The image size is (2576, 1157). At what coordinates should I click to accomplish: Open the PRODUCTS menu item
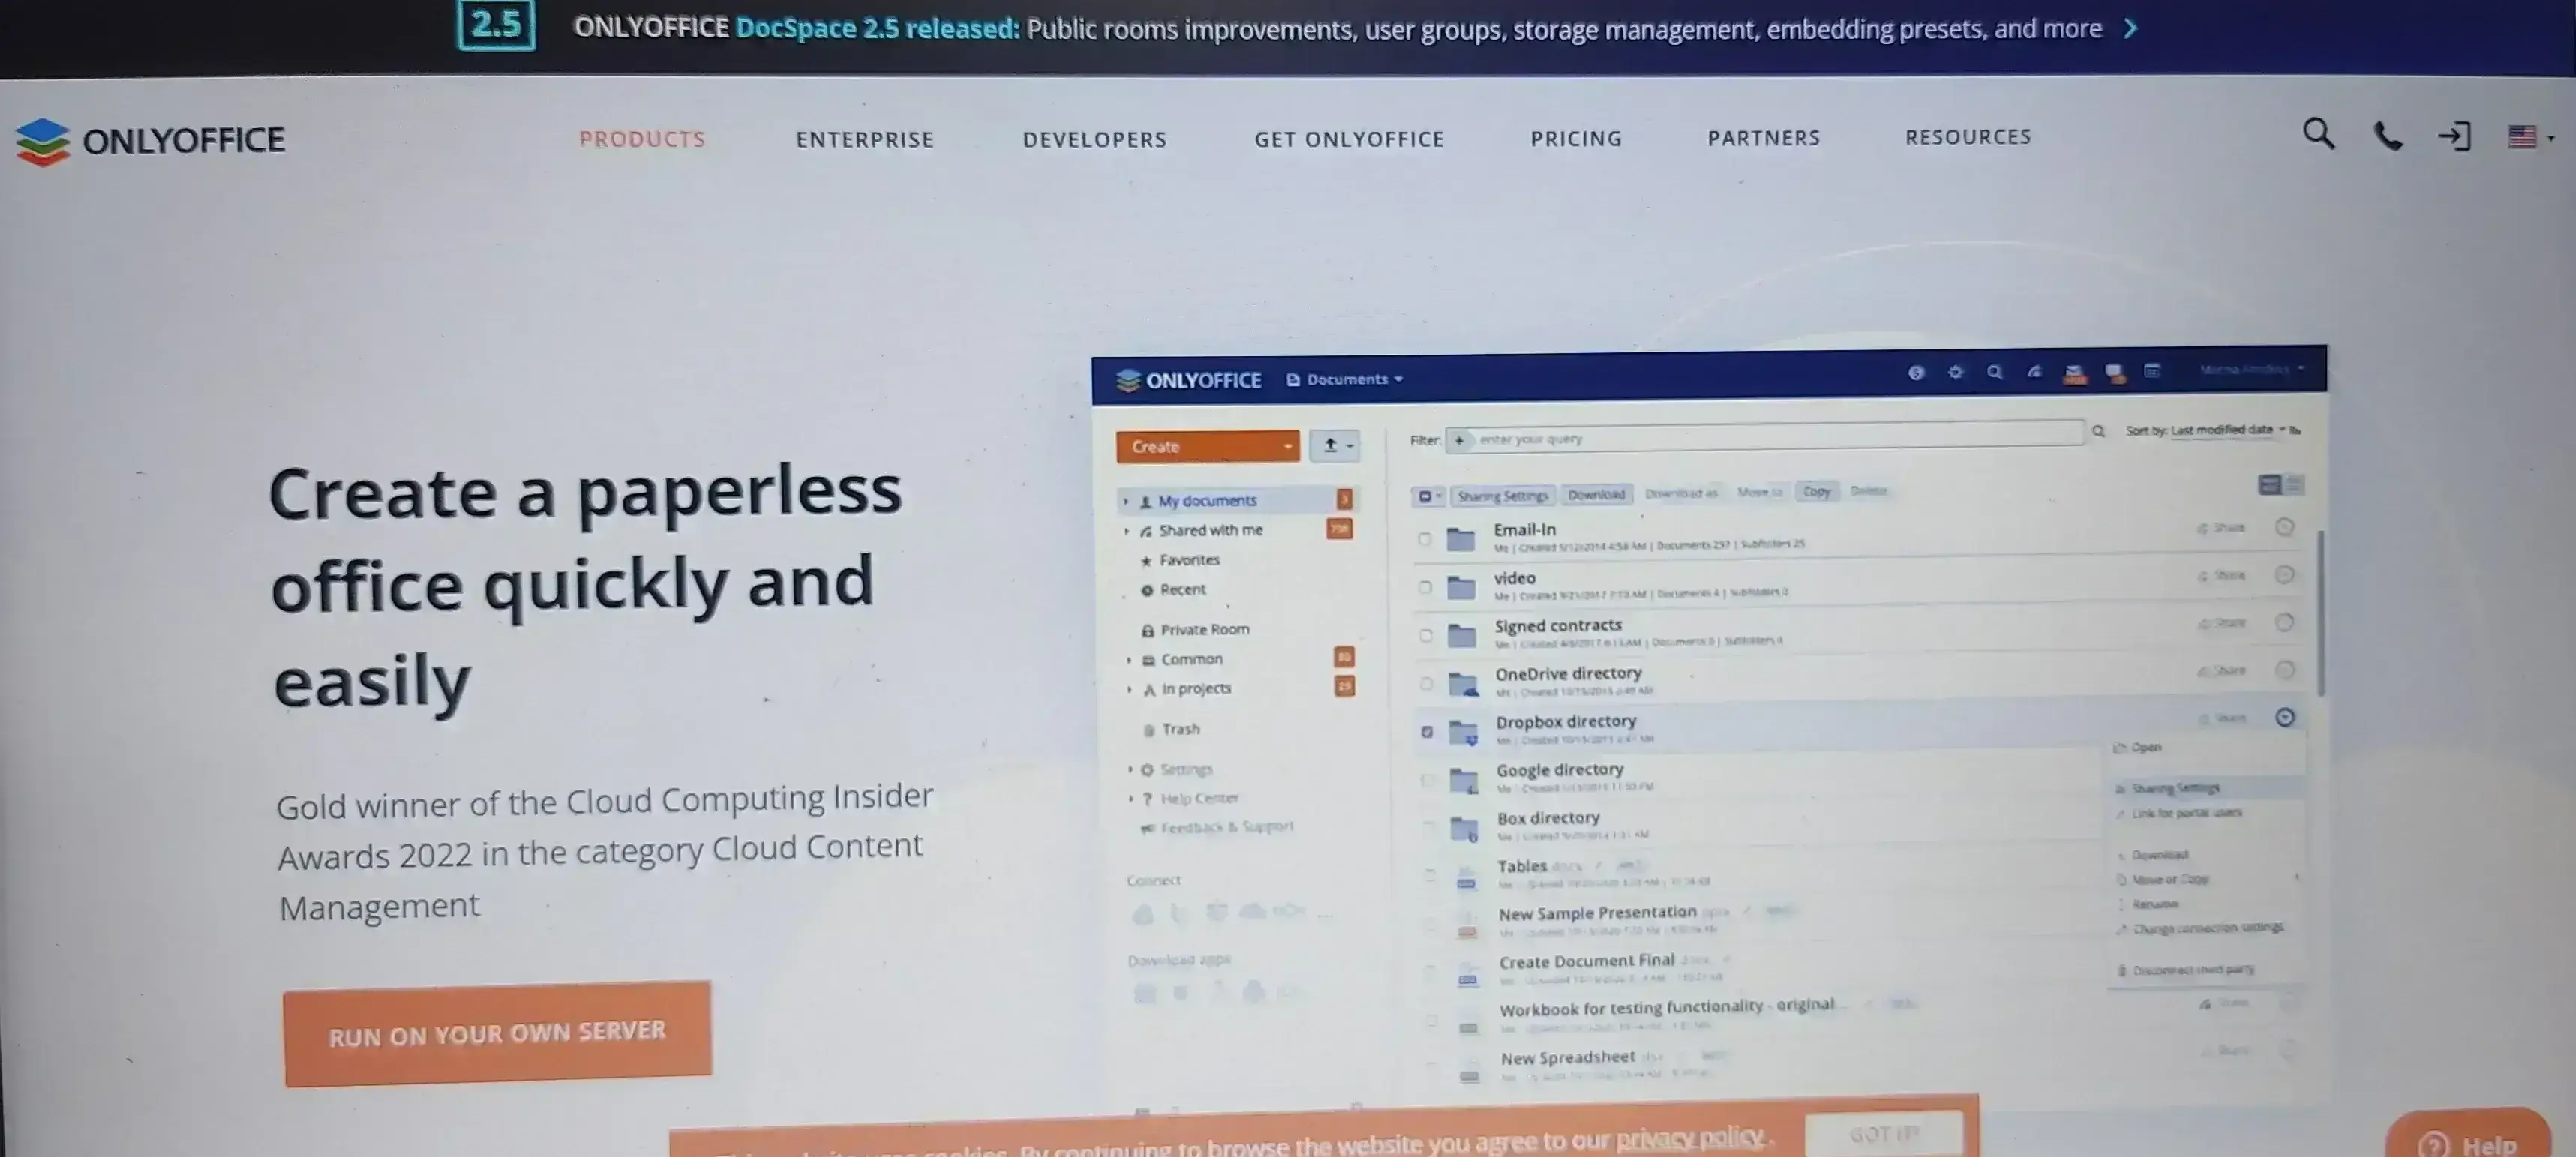click(641, 139)
